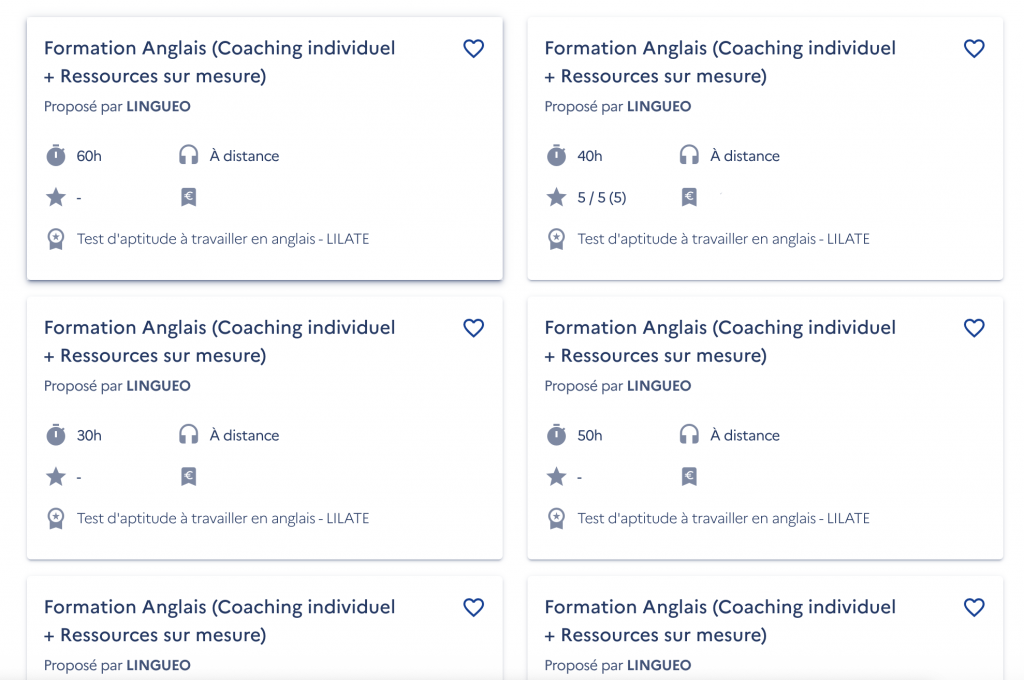Favorite the 60h LINGUEO course with the heart
The image size is (1024, 680).
(x=473, y=48)
